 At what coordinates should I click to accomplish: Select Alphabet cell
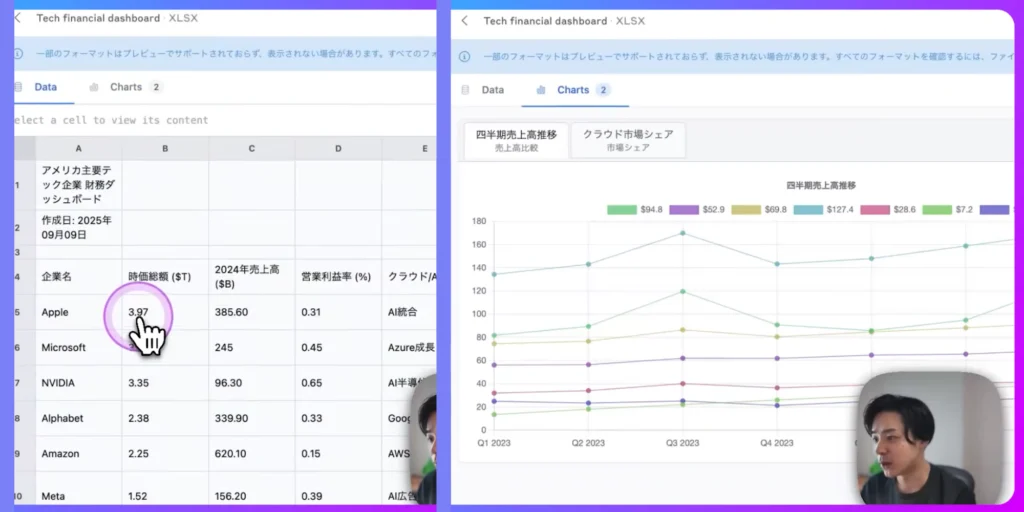pyautogui.click(x=78, y=418)
